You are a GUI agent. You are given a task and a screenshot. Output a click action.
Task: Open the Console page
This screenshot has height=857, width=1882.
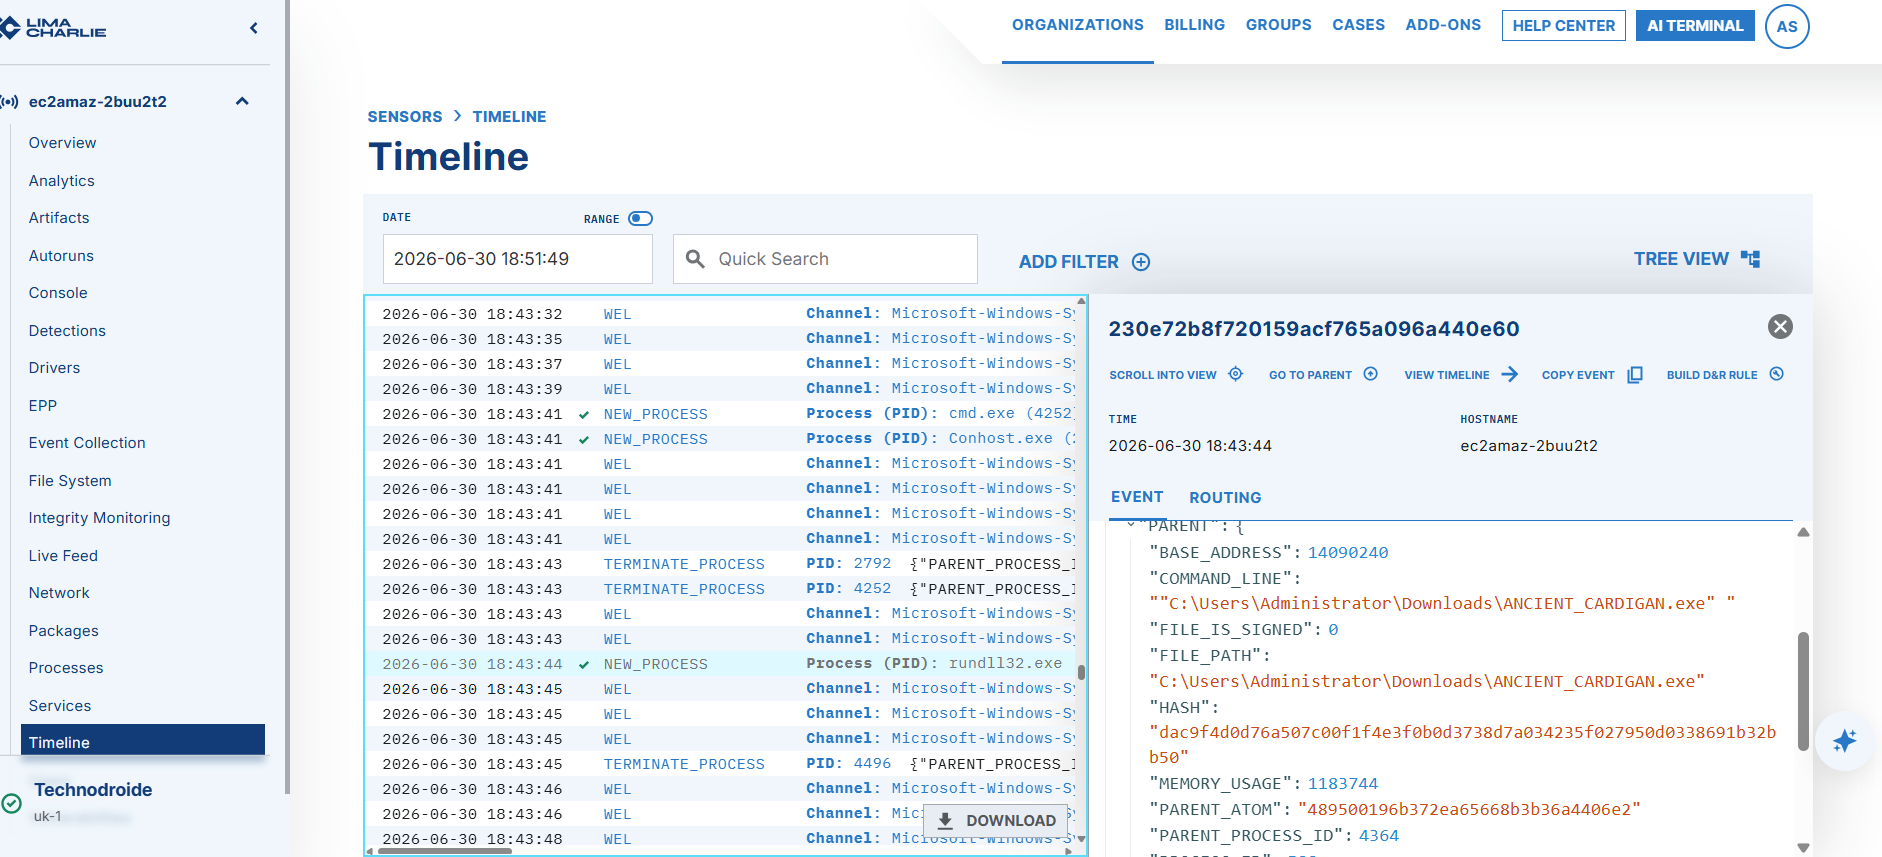pyautogui.click(x=58, y=293)
